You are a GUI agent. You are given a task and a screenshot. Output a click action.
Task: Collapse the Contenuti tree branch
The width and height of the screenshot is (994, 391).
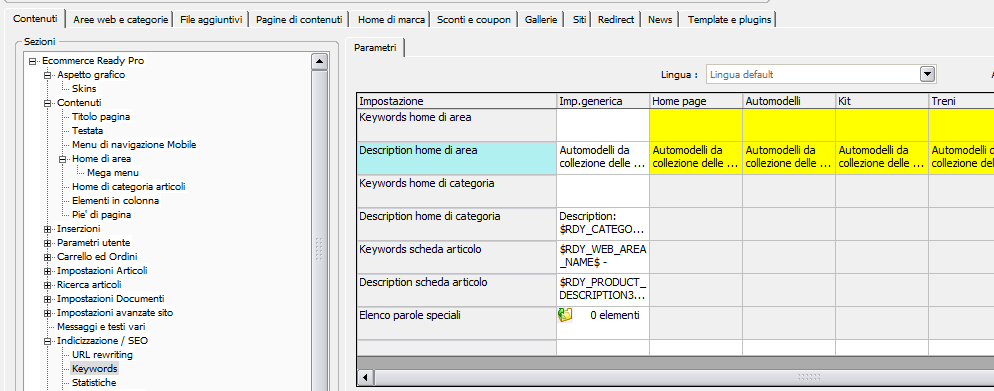(48, 103)
